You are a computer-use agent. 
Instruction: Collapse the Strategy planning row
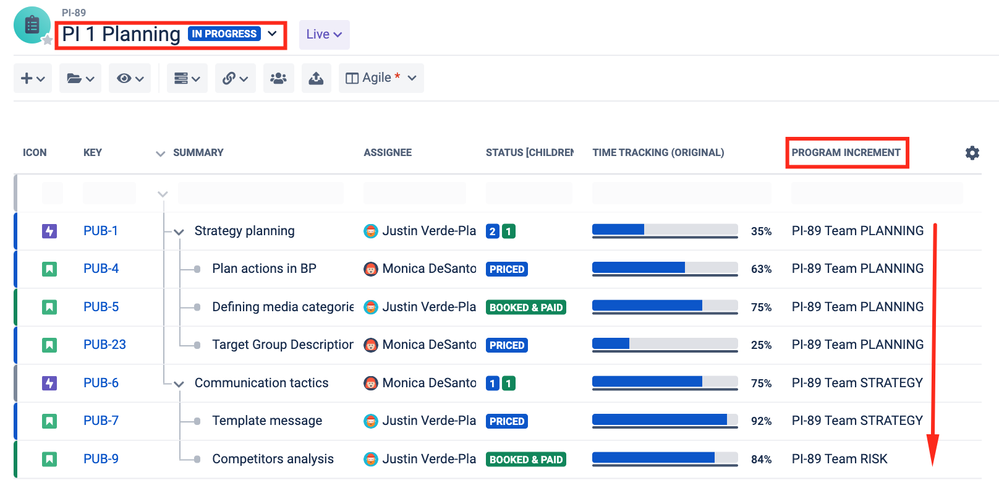click(x=179, y=232)
